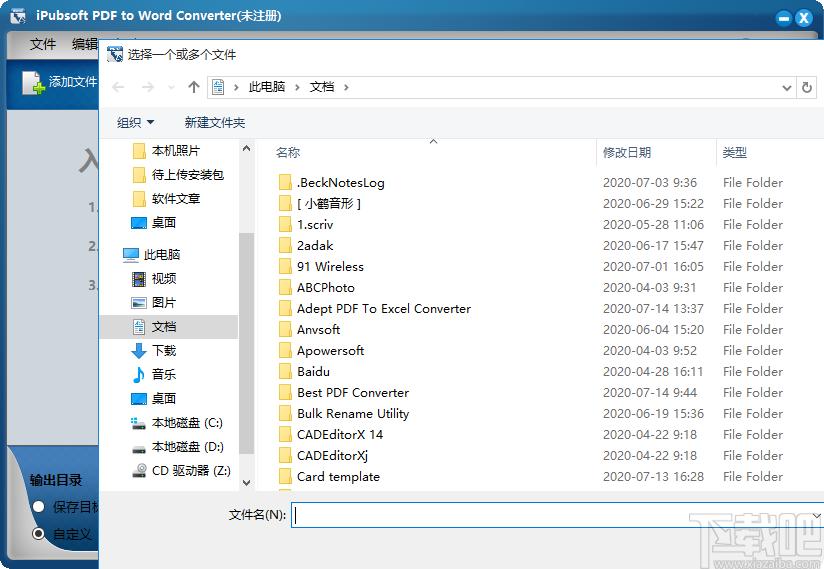Select the 1.scriv folder icon

tap(285, 225)
